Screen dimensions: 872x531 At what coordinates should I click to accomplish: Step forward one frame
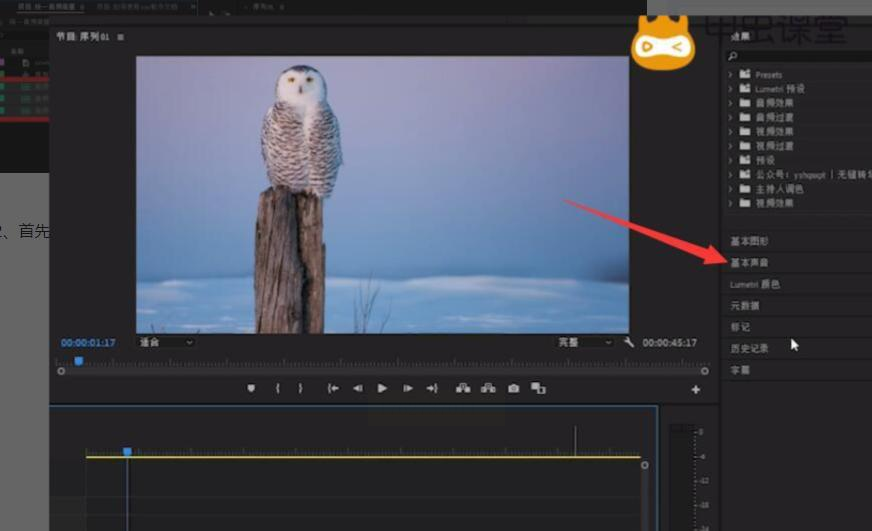407,388
